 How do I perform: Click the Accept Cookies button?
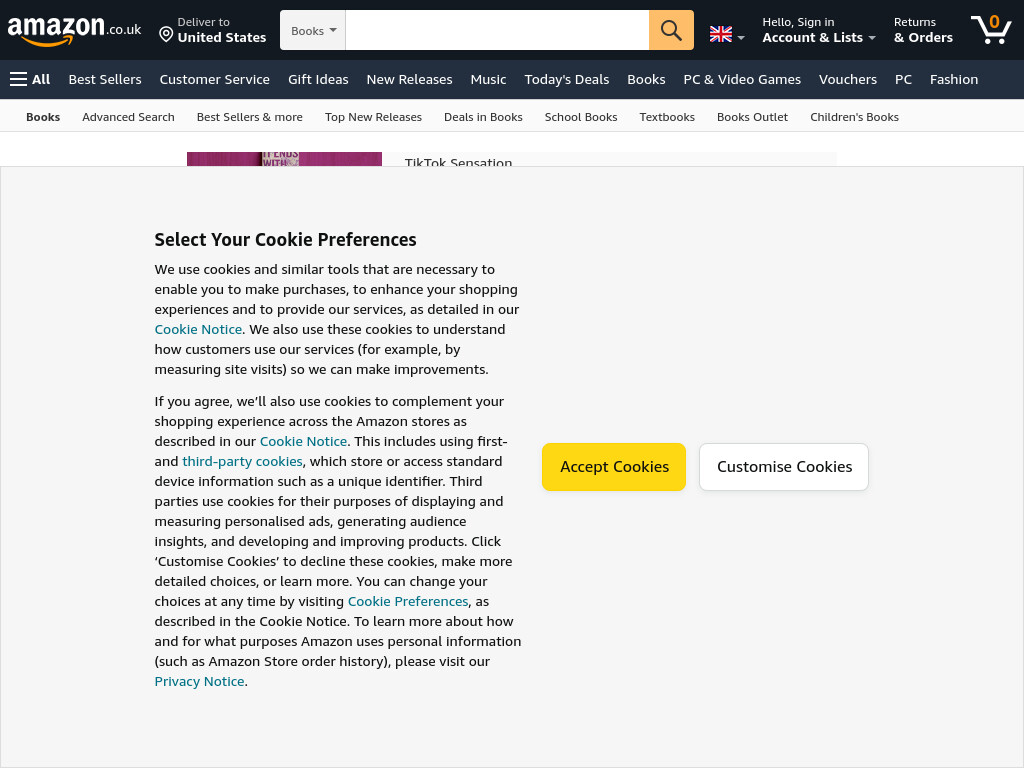coord(614,467)
